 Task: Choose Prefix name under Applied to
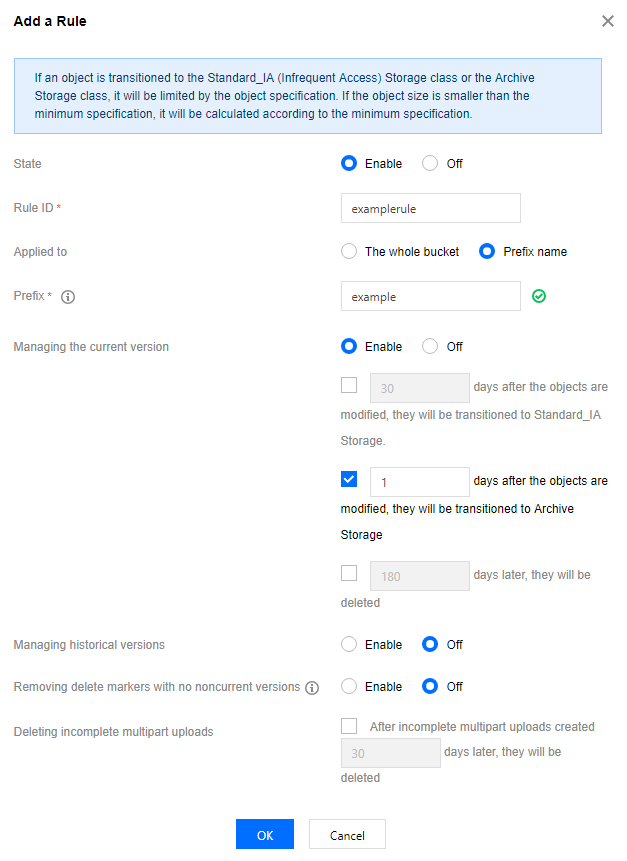point(487,251)
